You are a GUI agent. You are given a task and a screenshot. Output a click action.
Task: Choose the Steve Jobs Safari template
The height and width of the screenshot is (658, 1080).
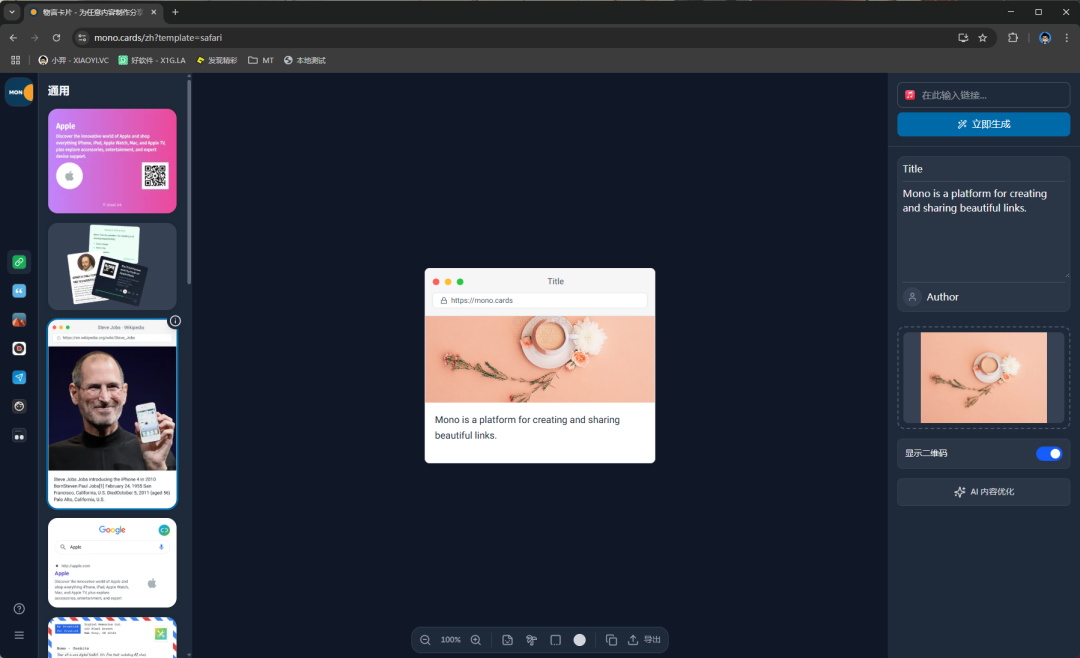pos(112,413)
